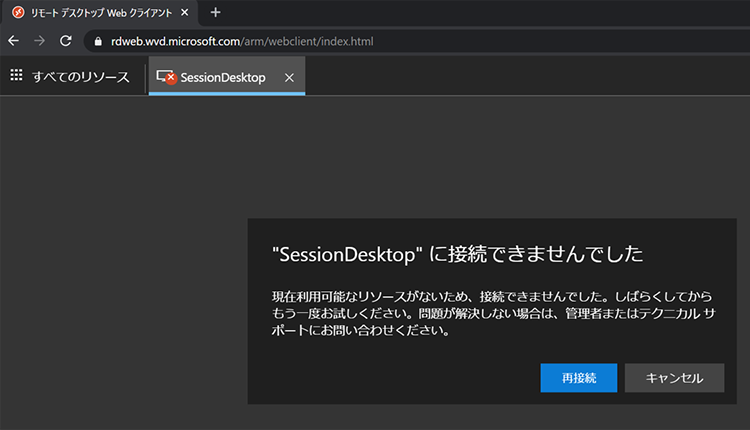The image size is (750, 430).
Task: Click the error description text in the dialog
Action: (x=480, y=315)
